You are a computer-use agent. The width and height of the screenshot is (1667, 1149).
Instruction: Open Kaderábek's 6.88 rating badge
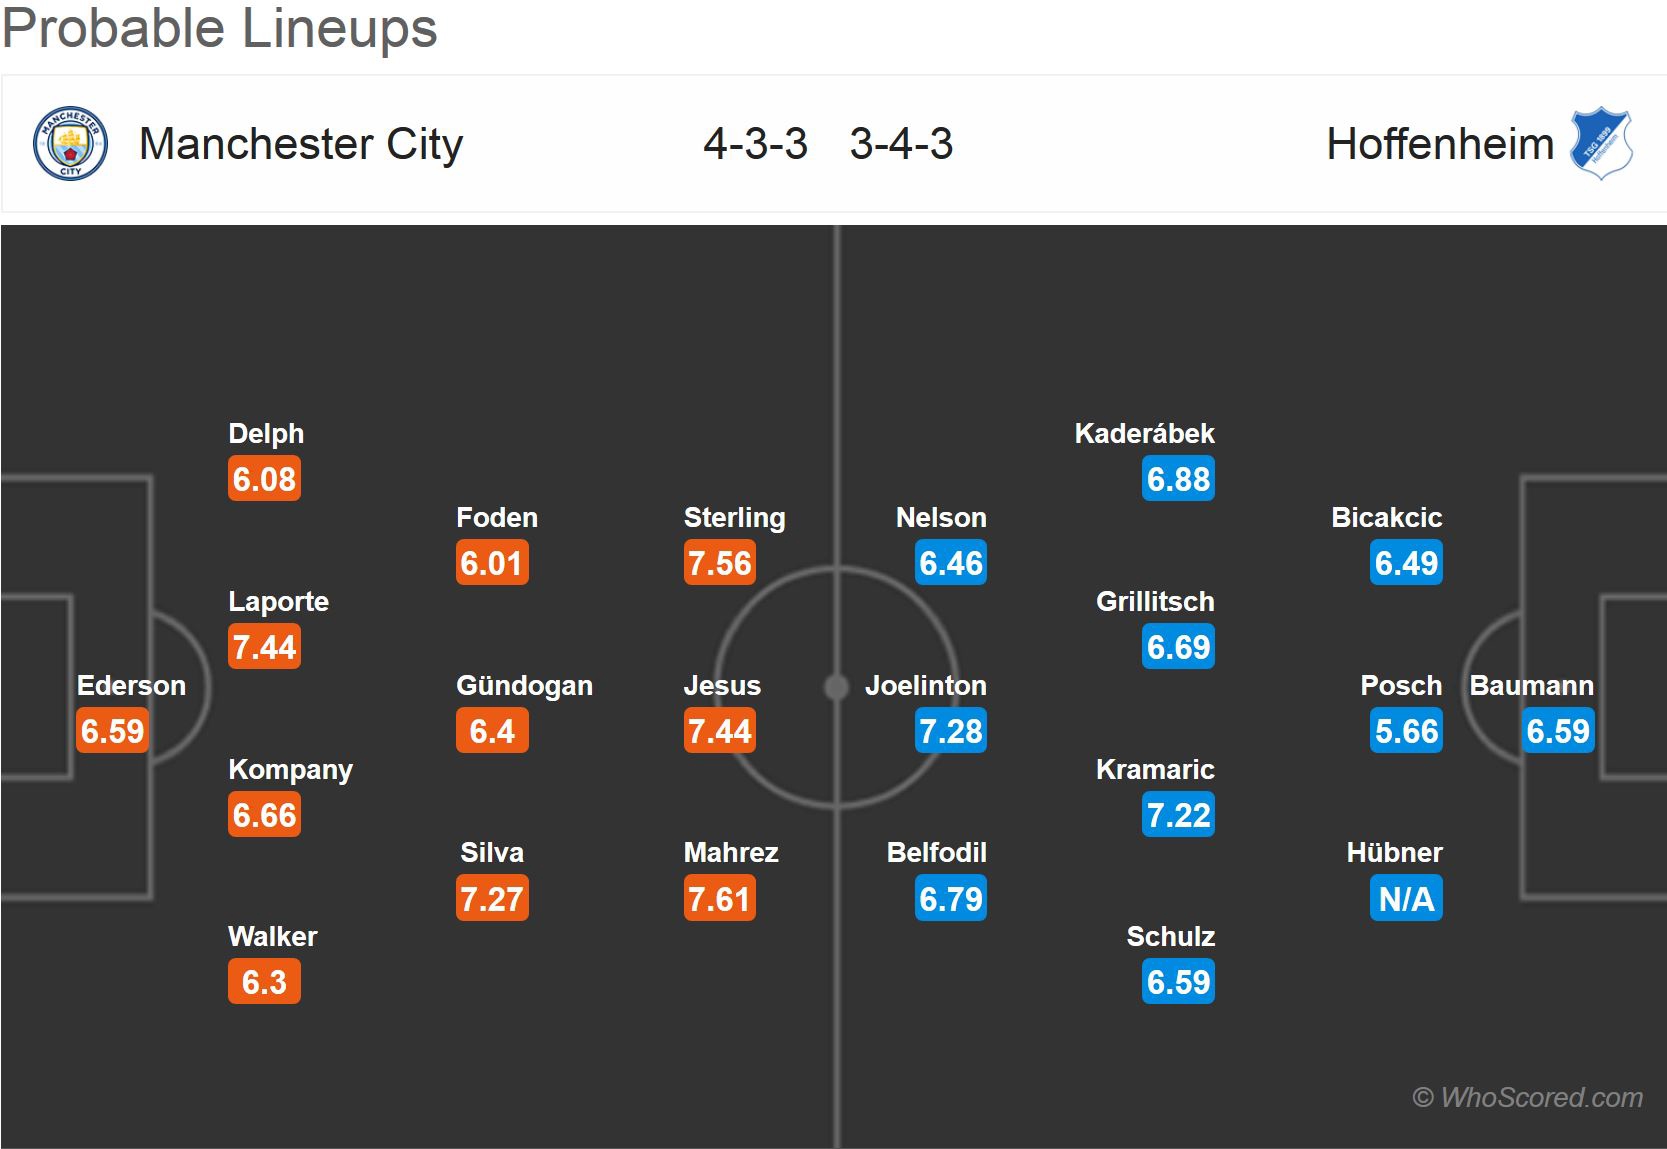click(1178, 479)
